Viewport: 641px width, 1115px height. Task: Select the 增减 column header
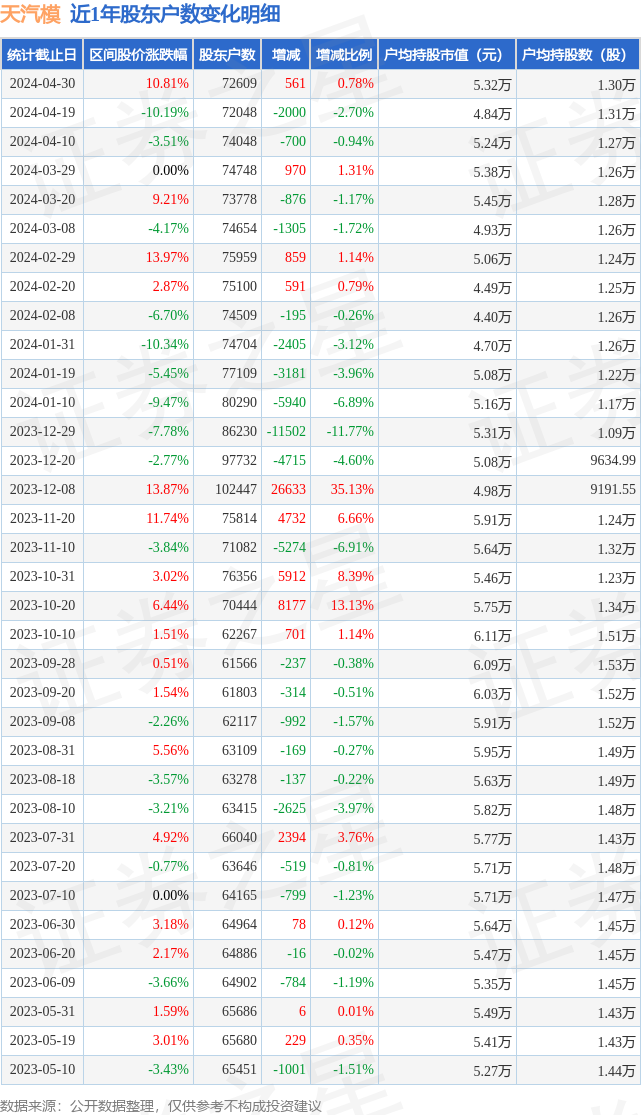click(286, 55)
